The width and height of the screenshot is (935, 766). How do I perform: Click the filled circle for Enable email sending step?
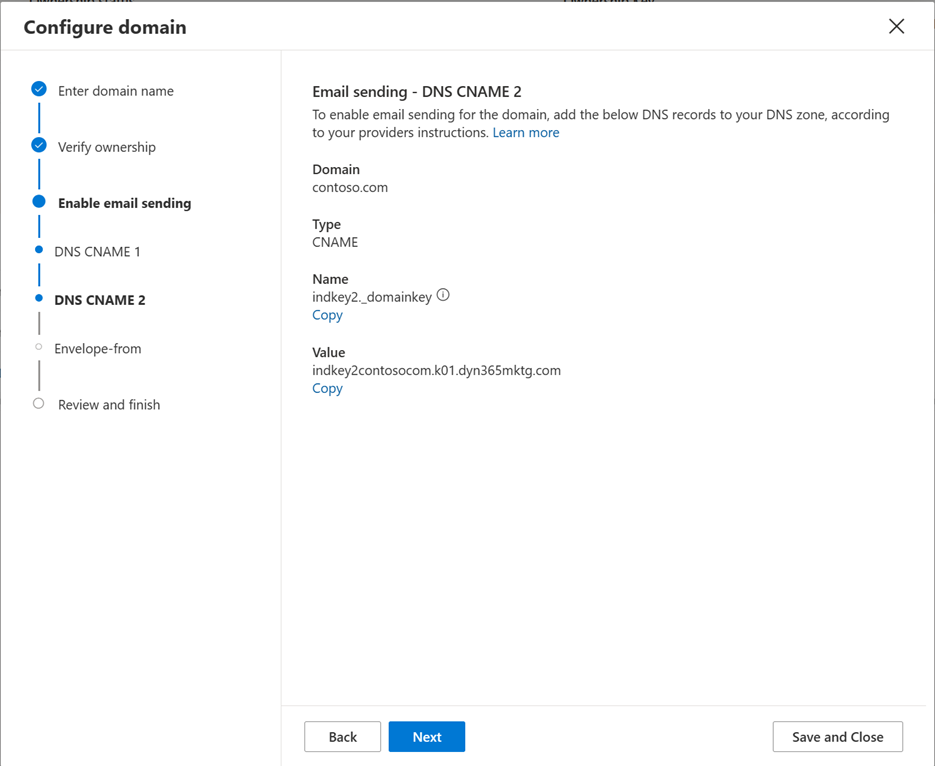[38, 202]
